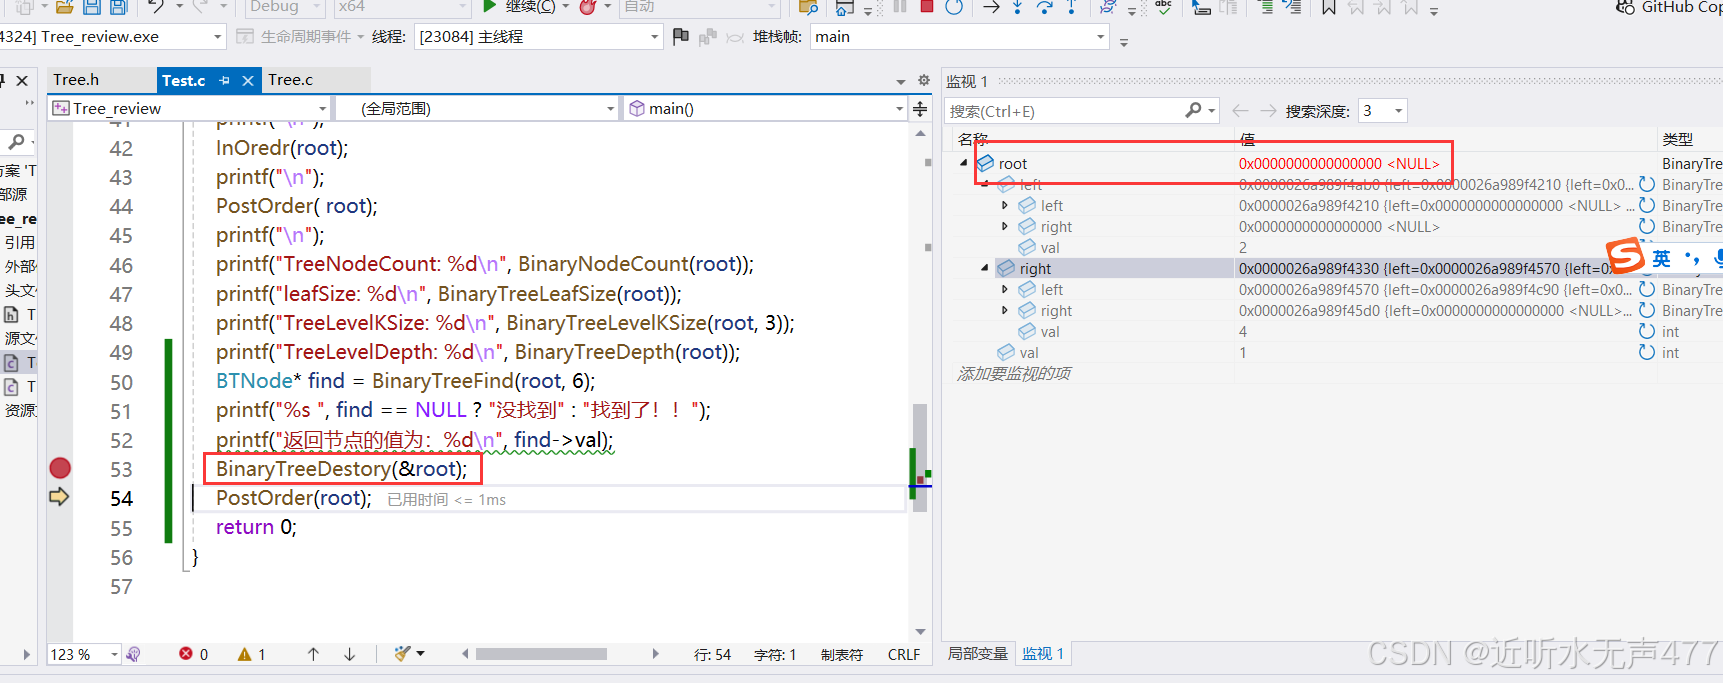This screenshot has width=1723, height=683.
Task: Go to next issue with down arrow
Action: (349, 654)
